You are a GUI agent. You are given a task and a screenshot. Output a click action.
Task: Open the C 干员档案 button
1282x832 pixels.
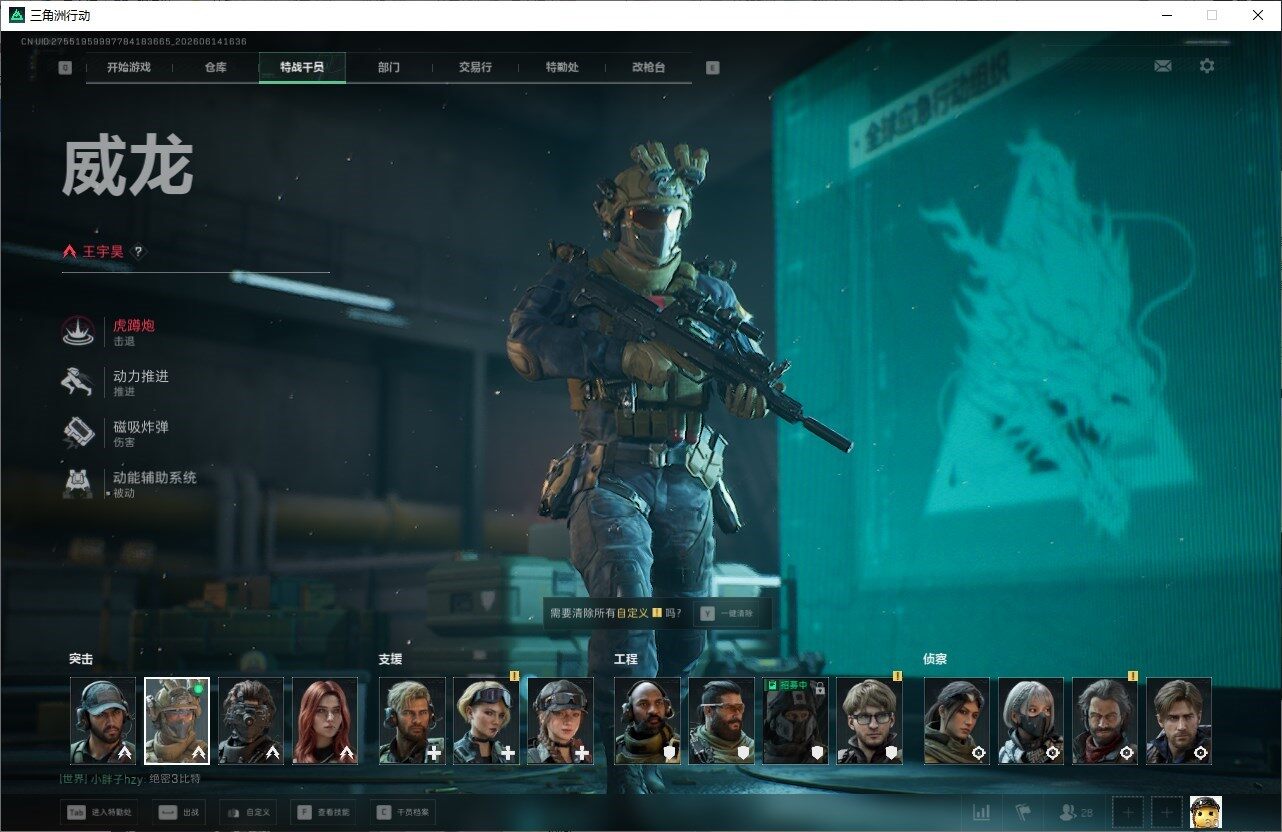403,812
